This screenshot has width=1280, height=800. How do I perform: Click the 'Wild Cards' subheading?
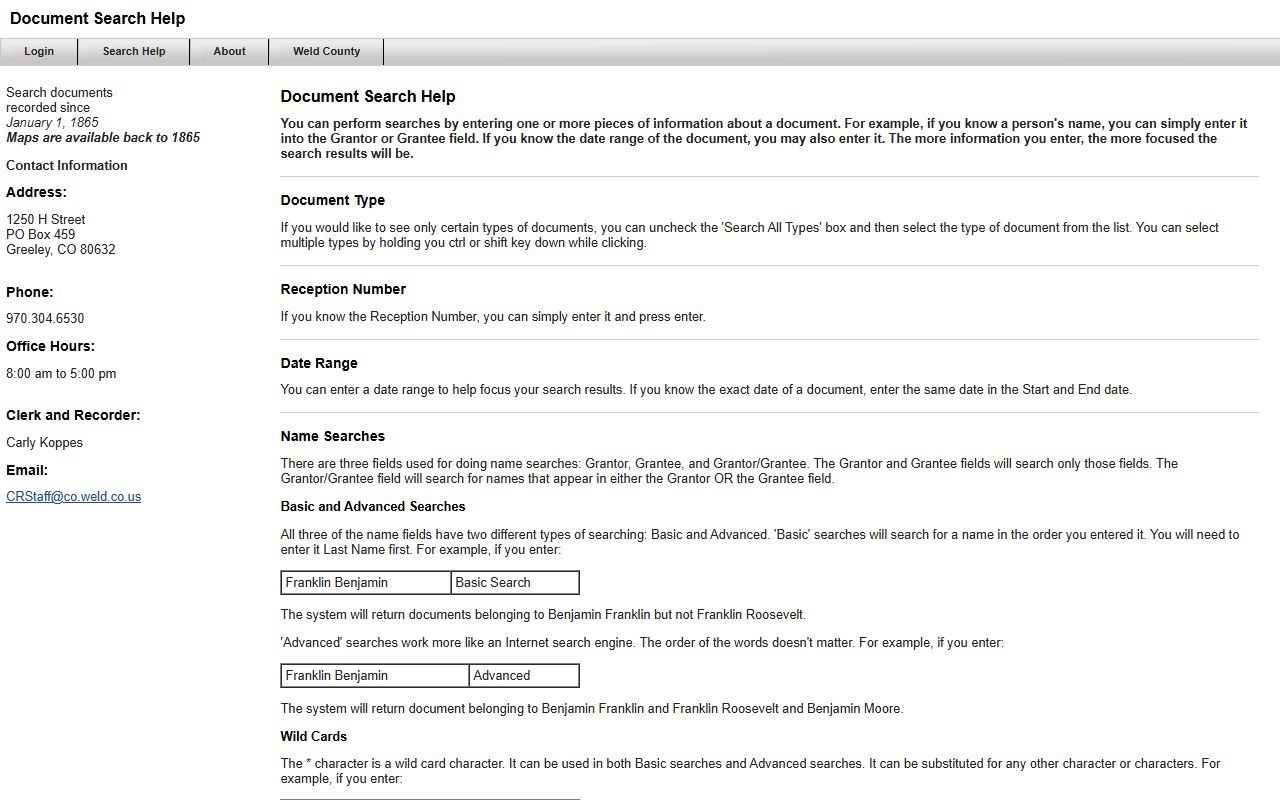pyautogui.click(x=314, y=737)
